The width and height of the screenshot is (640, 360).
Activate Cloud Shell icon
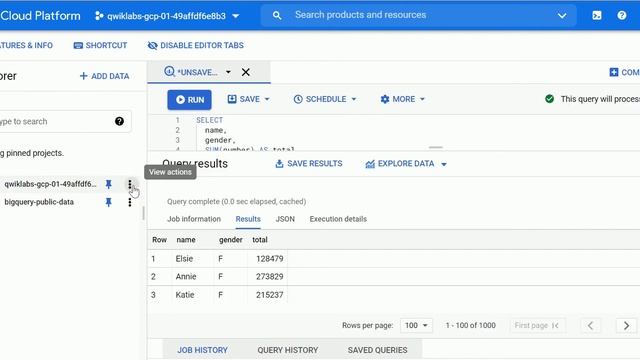pos(597,16)
